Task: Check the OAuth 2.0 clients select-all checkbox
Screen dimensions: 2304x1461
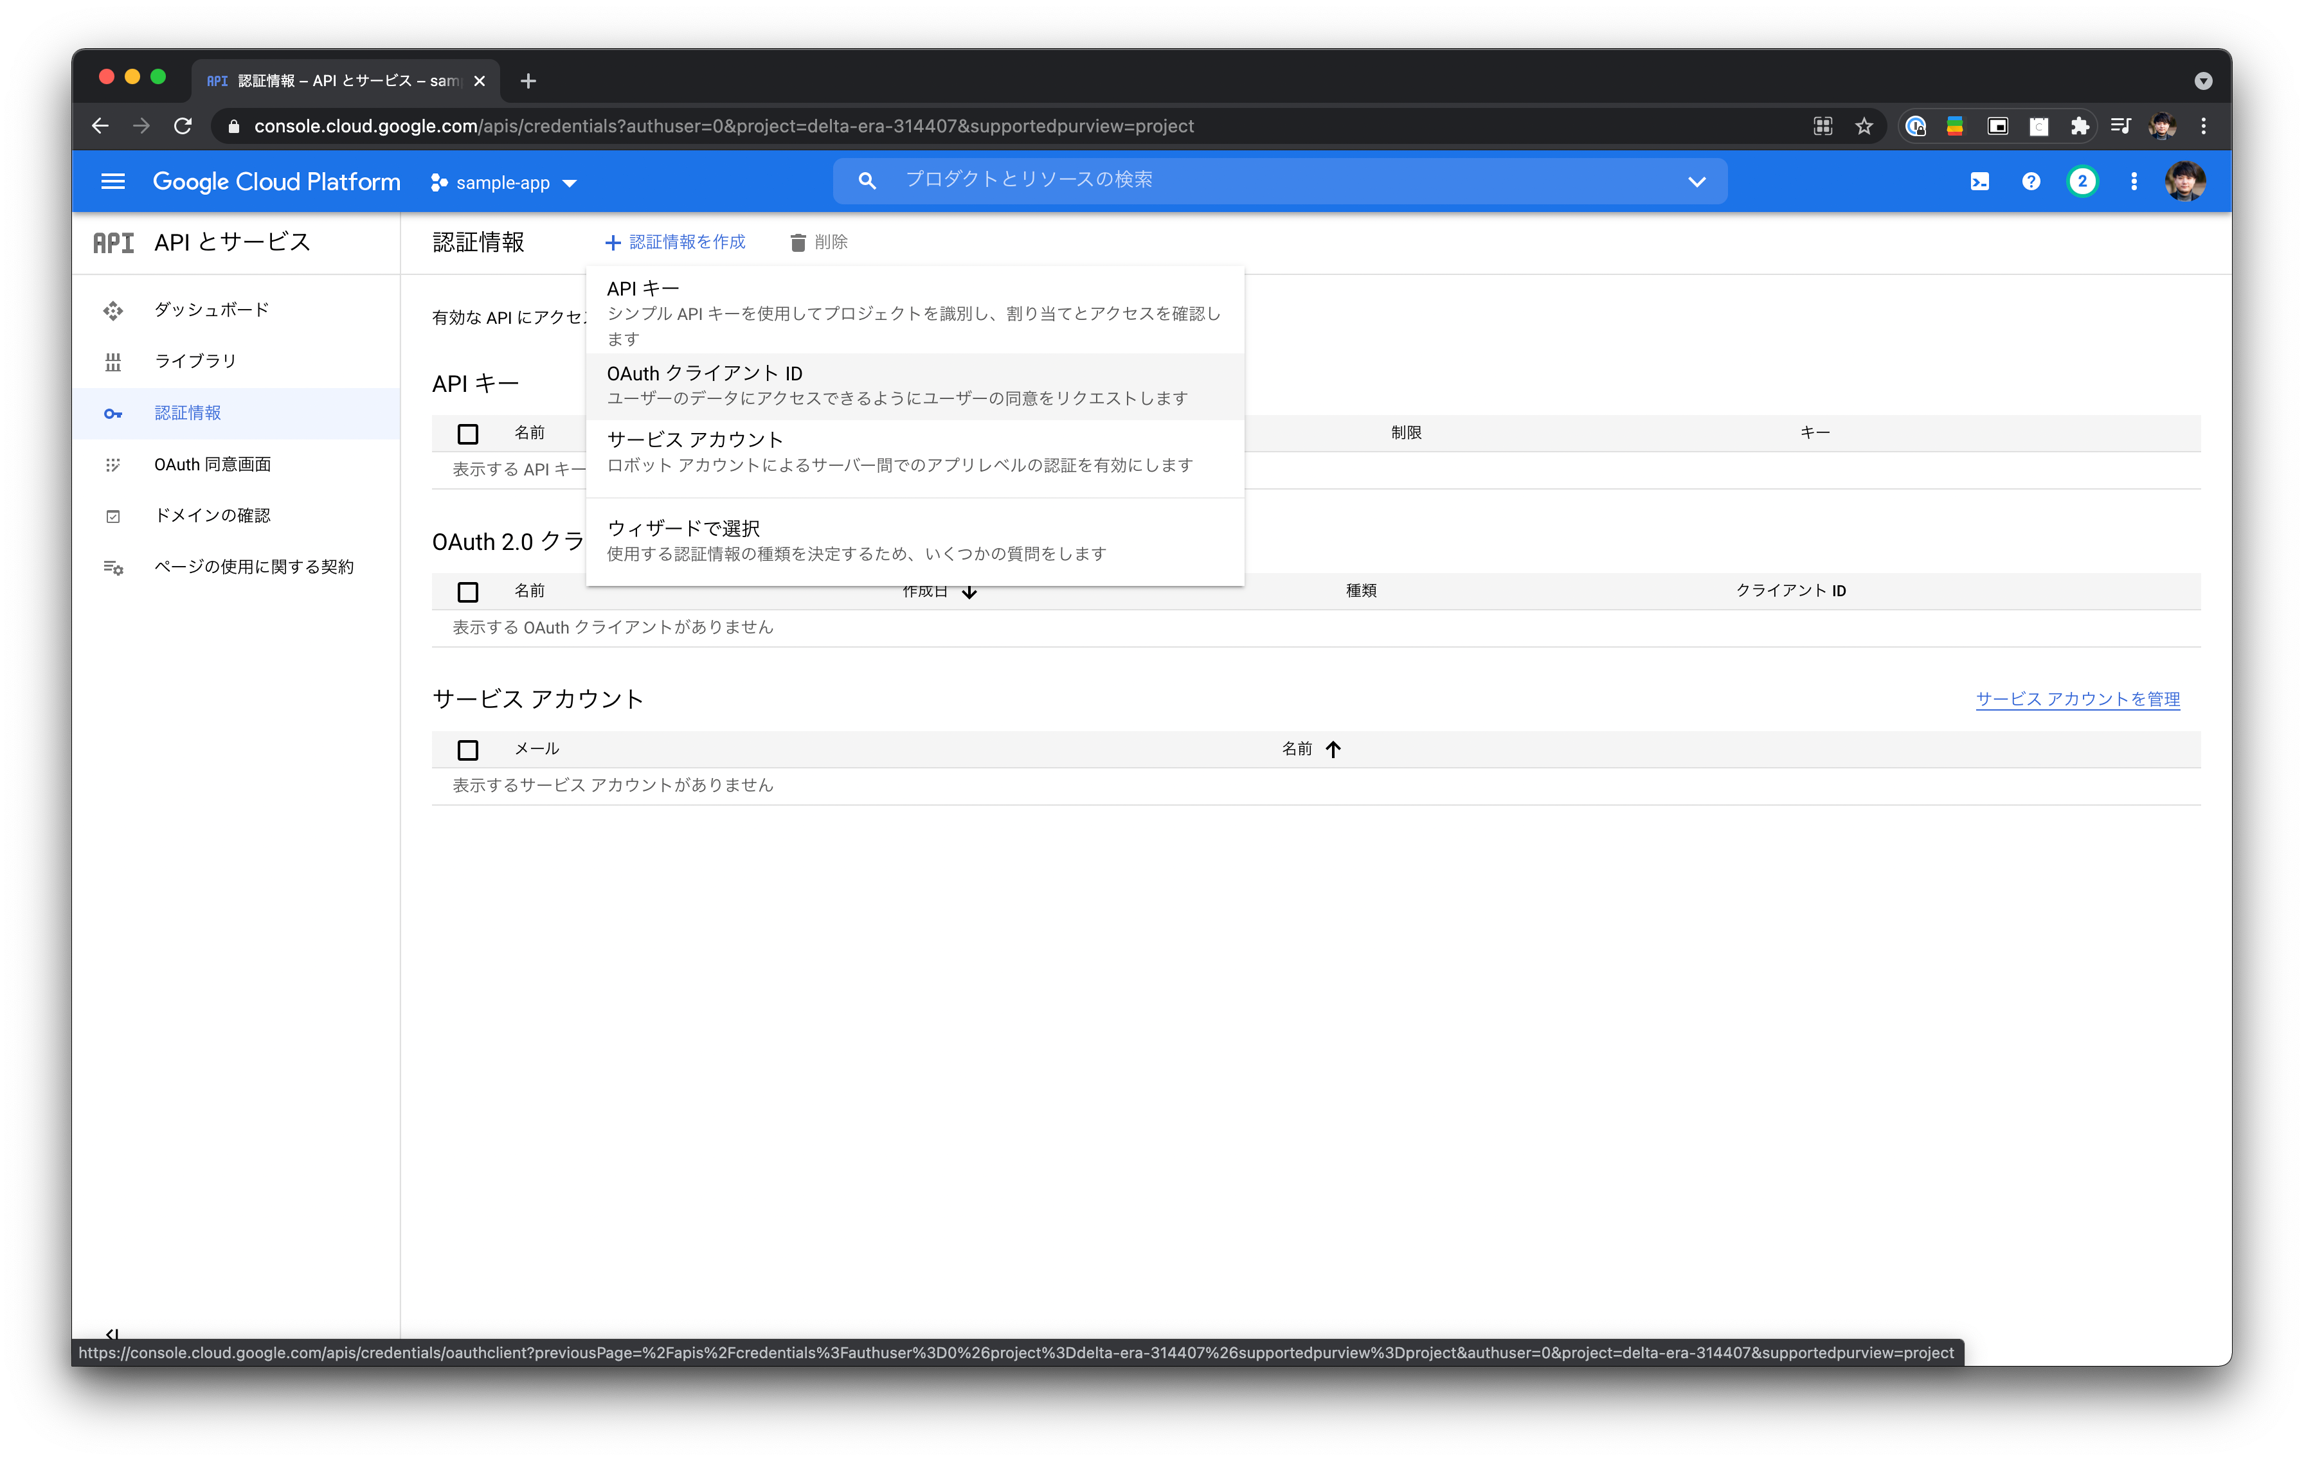Action: (x=467, y=592)
